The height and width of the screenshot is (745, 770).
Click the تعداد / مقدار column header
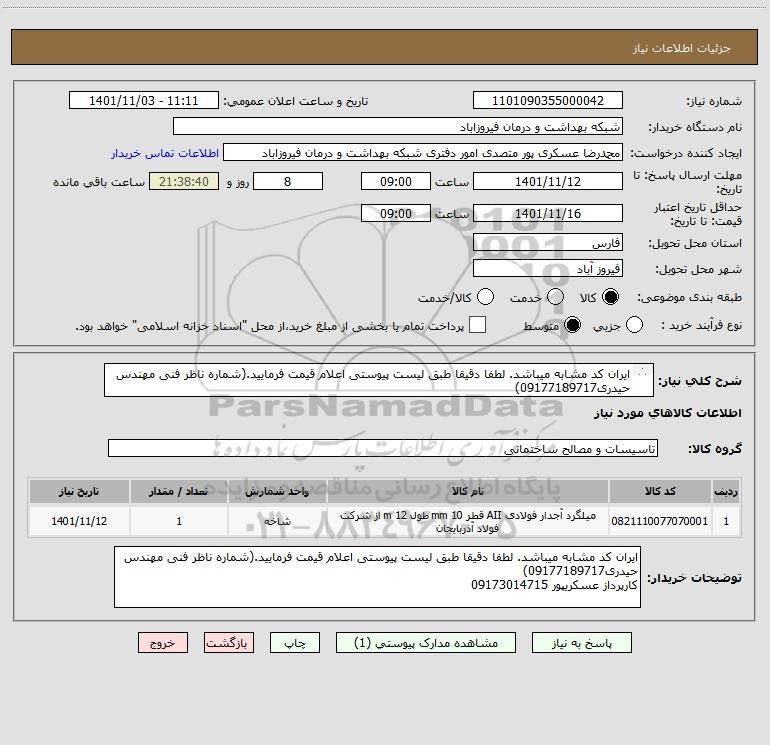point(179,491)
